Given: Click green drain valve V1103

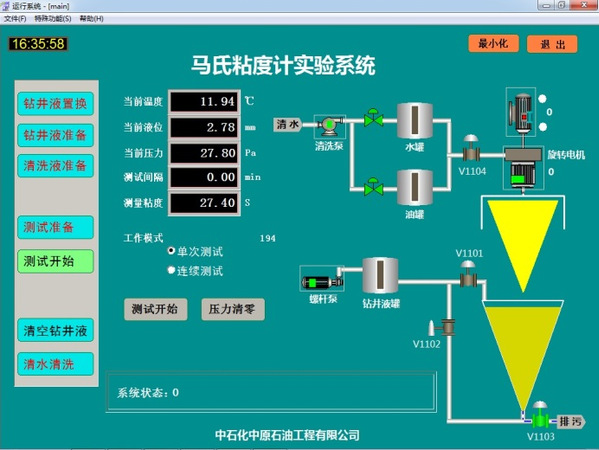Looking at the screenshot, I should (539, 415).
